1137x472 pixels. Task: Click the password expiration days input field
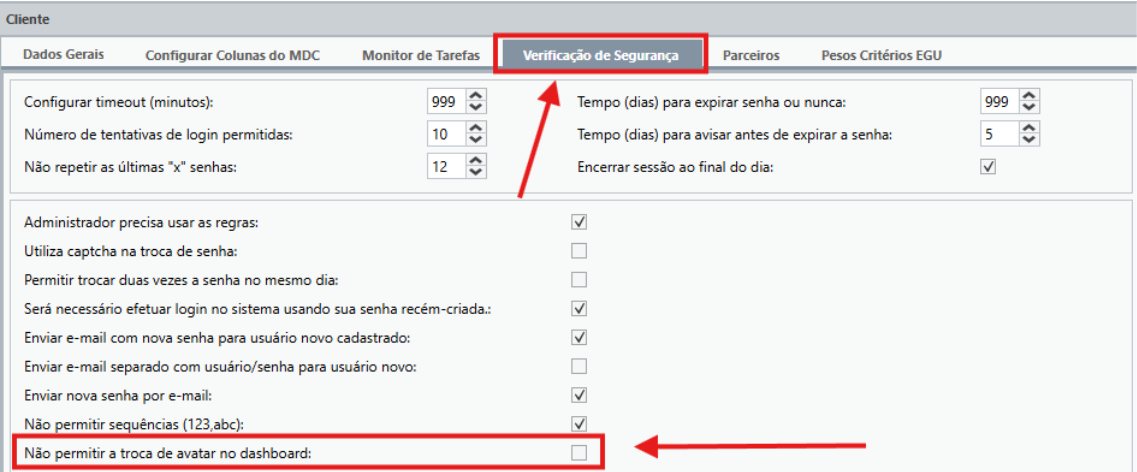(x=998, y=102)
